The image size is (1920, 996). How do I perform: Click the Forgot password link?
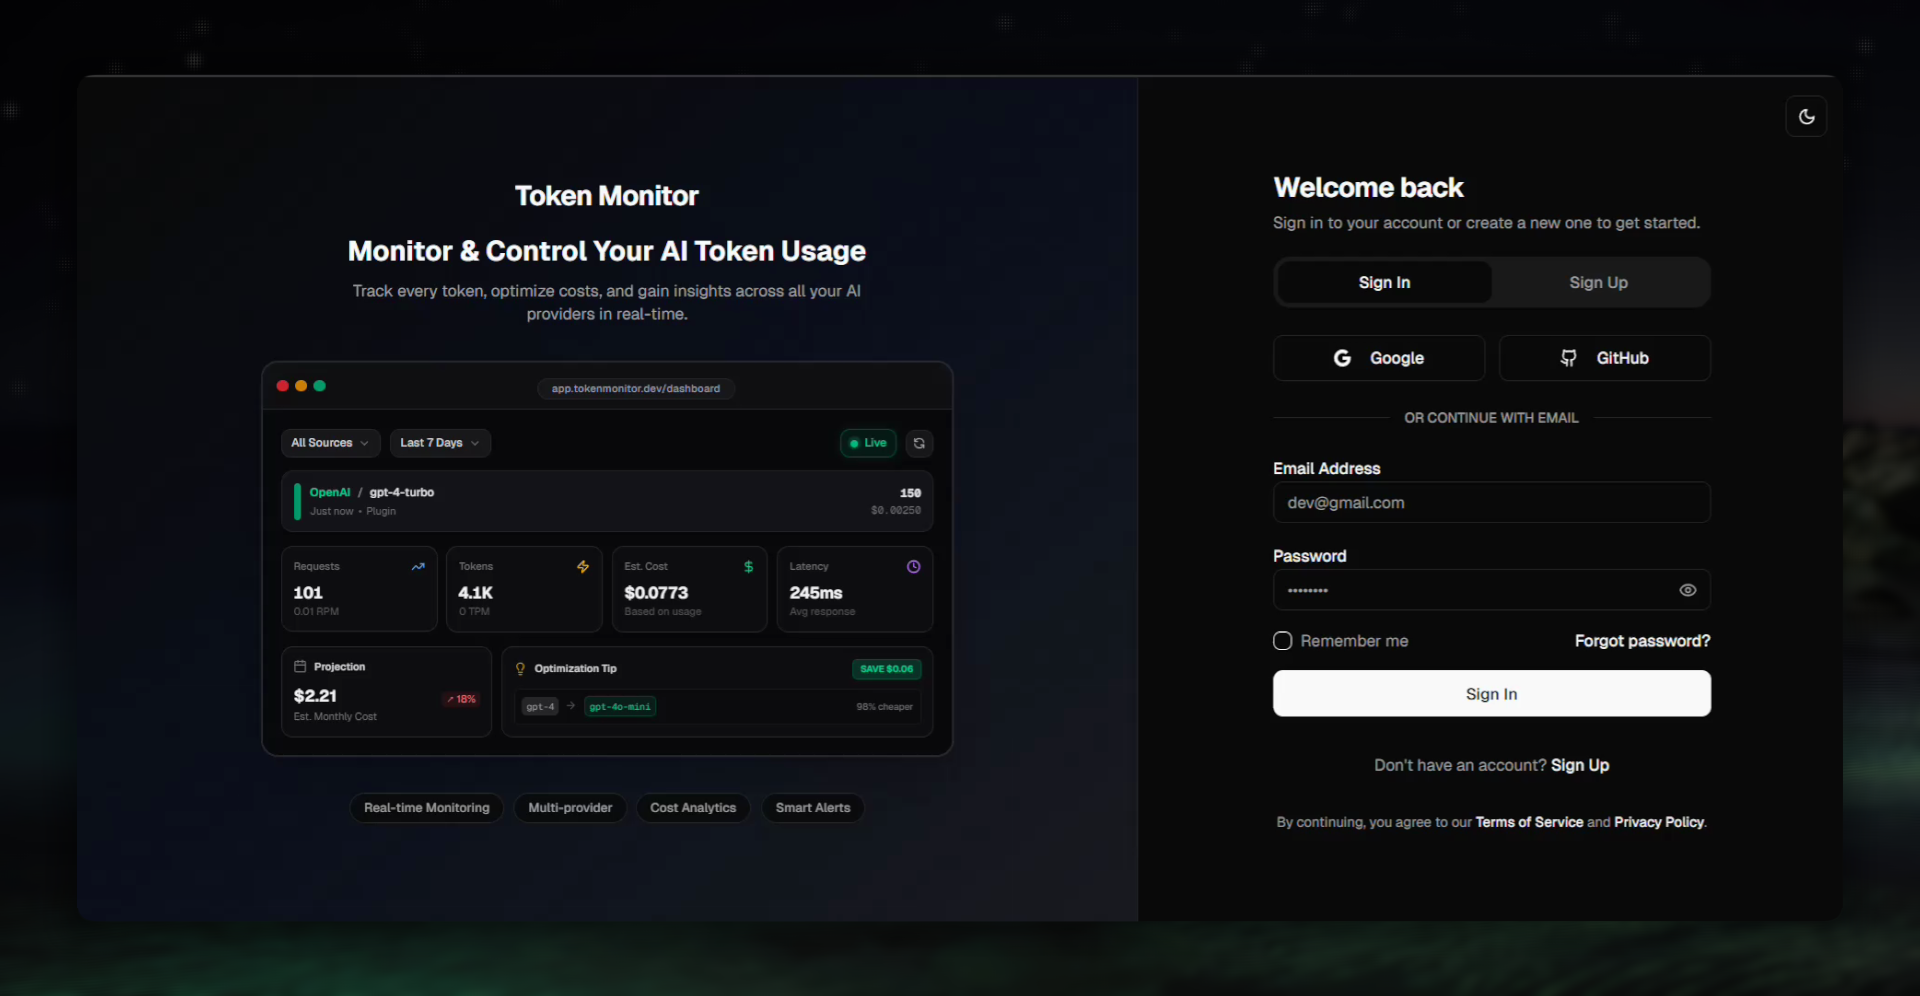[1643, 641]
